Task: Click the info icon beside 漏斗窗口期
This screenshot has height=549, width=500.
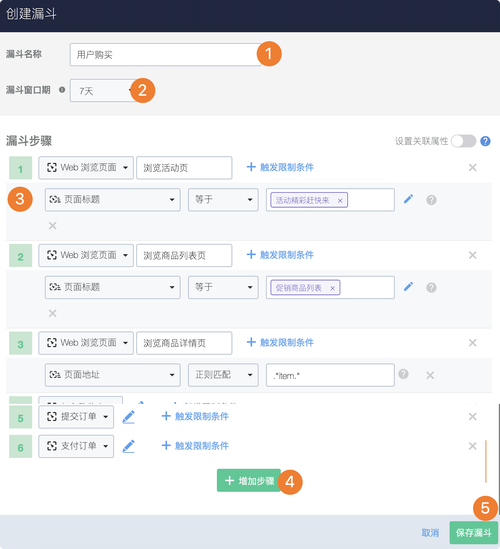Action: (62, 90)
